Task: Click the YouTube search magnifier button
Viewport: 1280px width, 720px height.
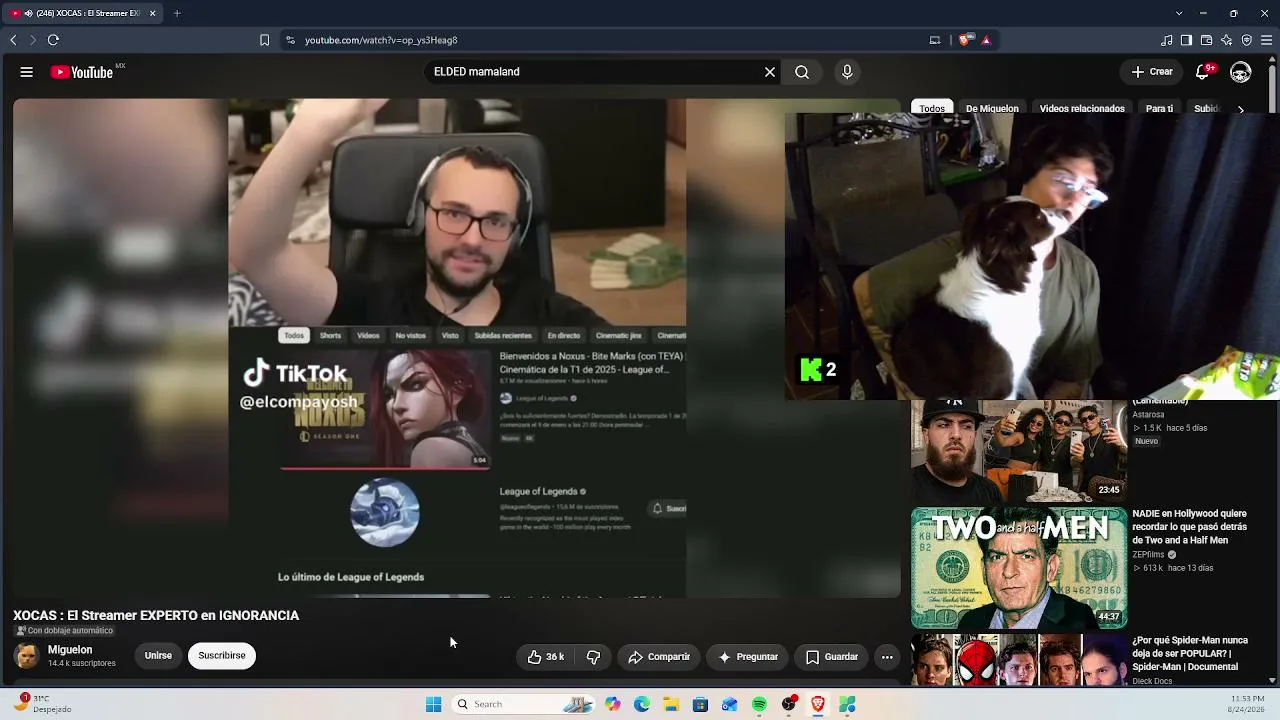Action: pyautogui.click(x=802, y=72)
